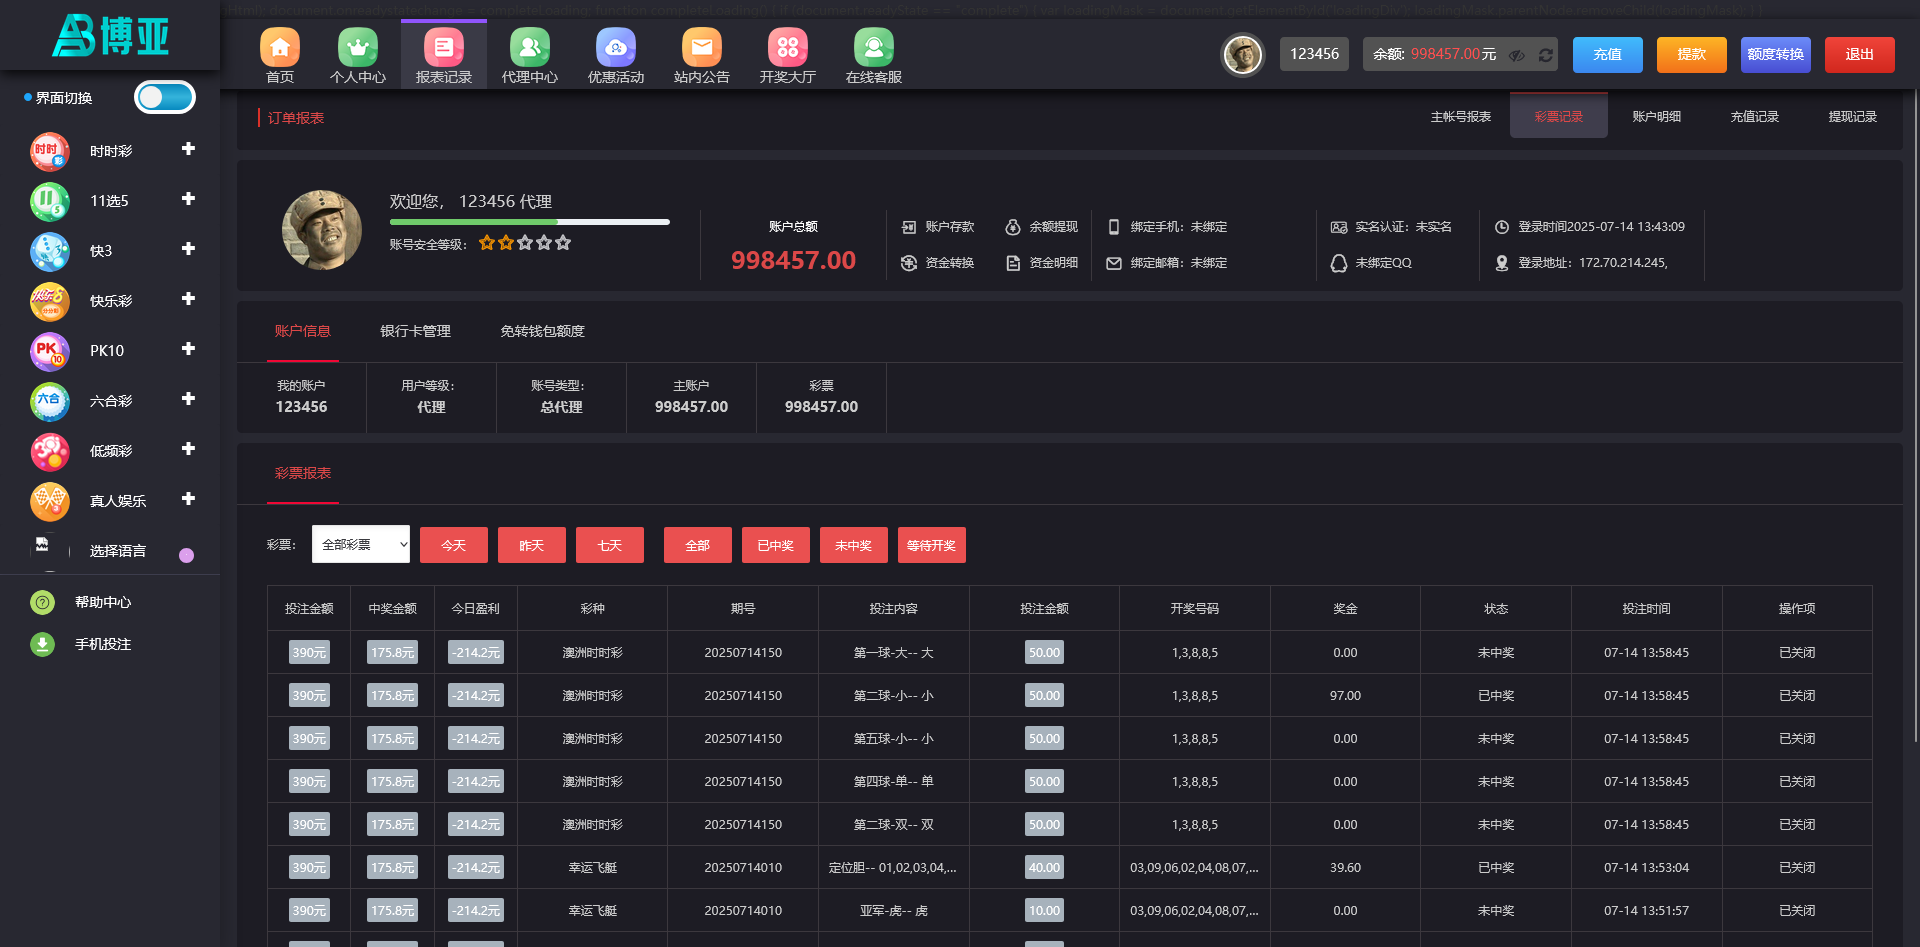Toggle the 选择语言 purple dot
1920x947 pixels.
pyautogui.click(x=186, y=555)
